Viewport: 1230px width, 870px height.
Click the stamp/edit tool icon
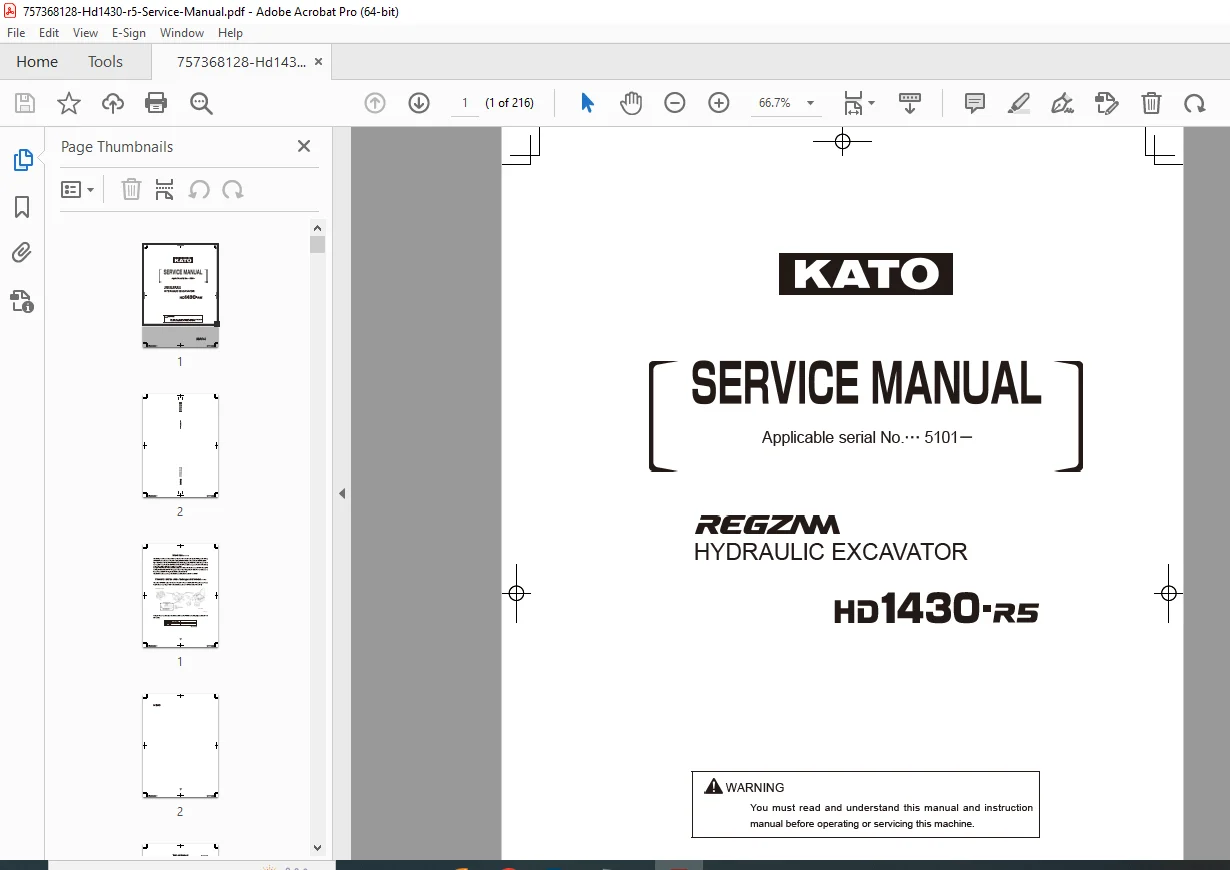tap(1106, 103)
